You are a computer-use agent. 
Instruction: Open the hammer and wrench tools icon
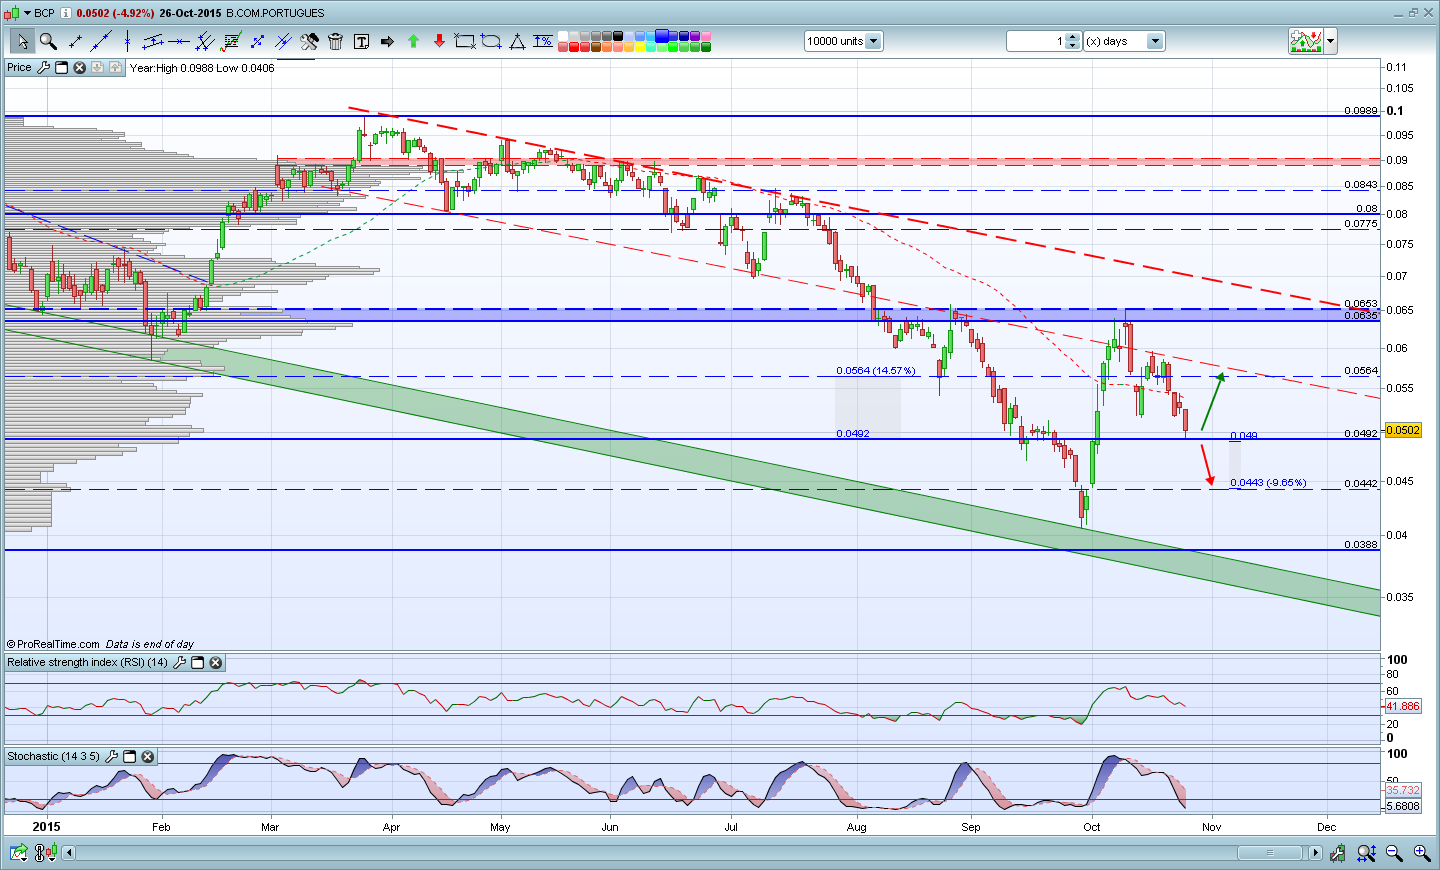pyautogui.click(x=309, y=41)
